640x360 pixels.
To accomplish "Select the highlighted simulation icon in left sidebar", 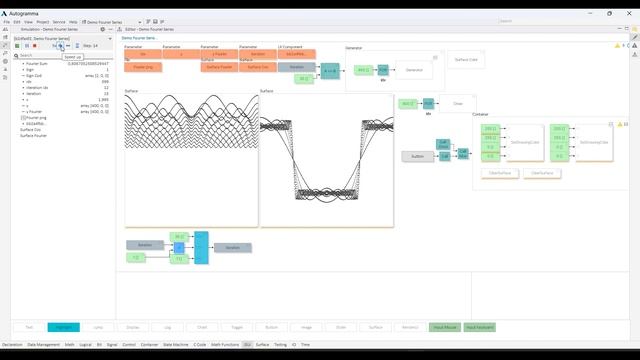I will [x=5, y=45].
